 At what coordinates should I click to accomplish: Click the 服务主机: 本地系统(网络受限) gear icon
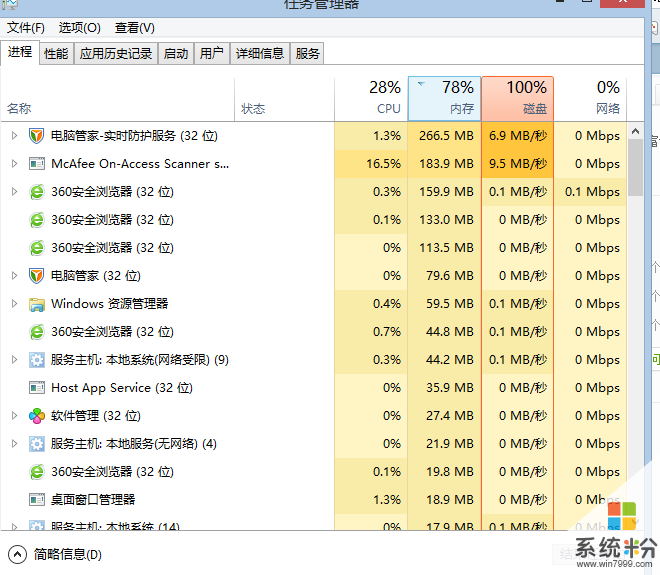[x=37, y=360]
